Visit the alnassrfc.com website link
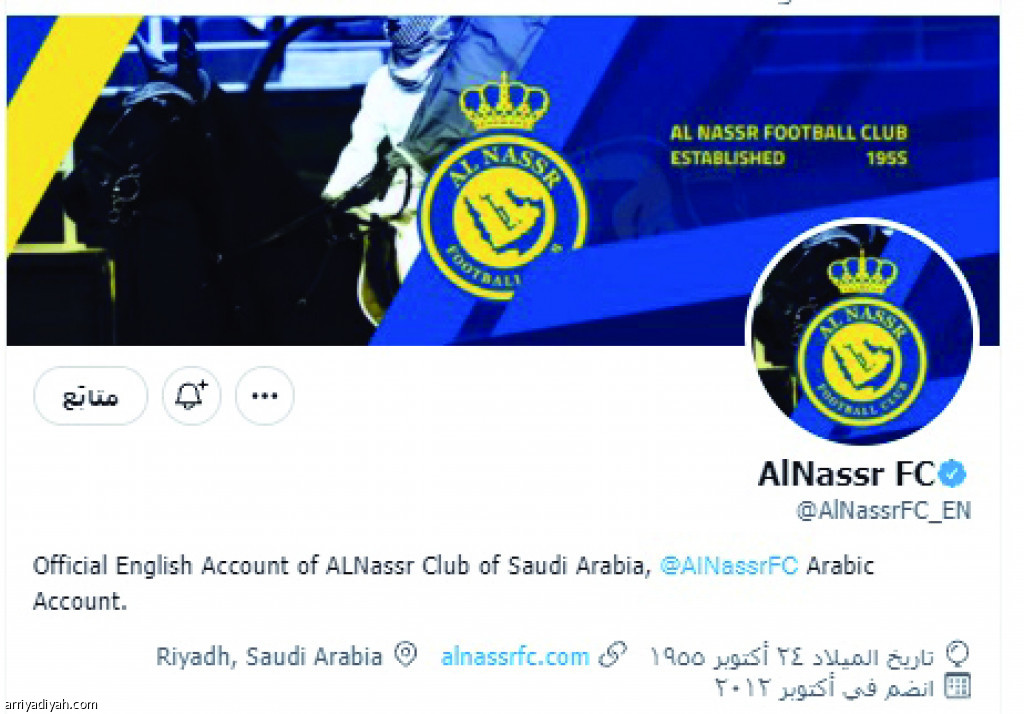The image size is (1024, 714). (x=515, y=656)
